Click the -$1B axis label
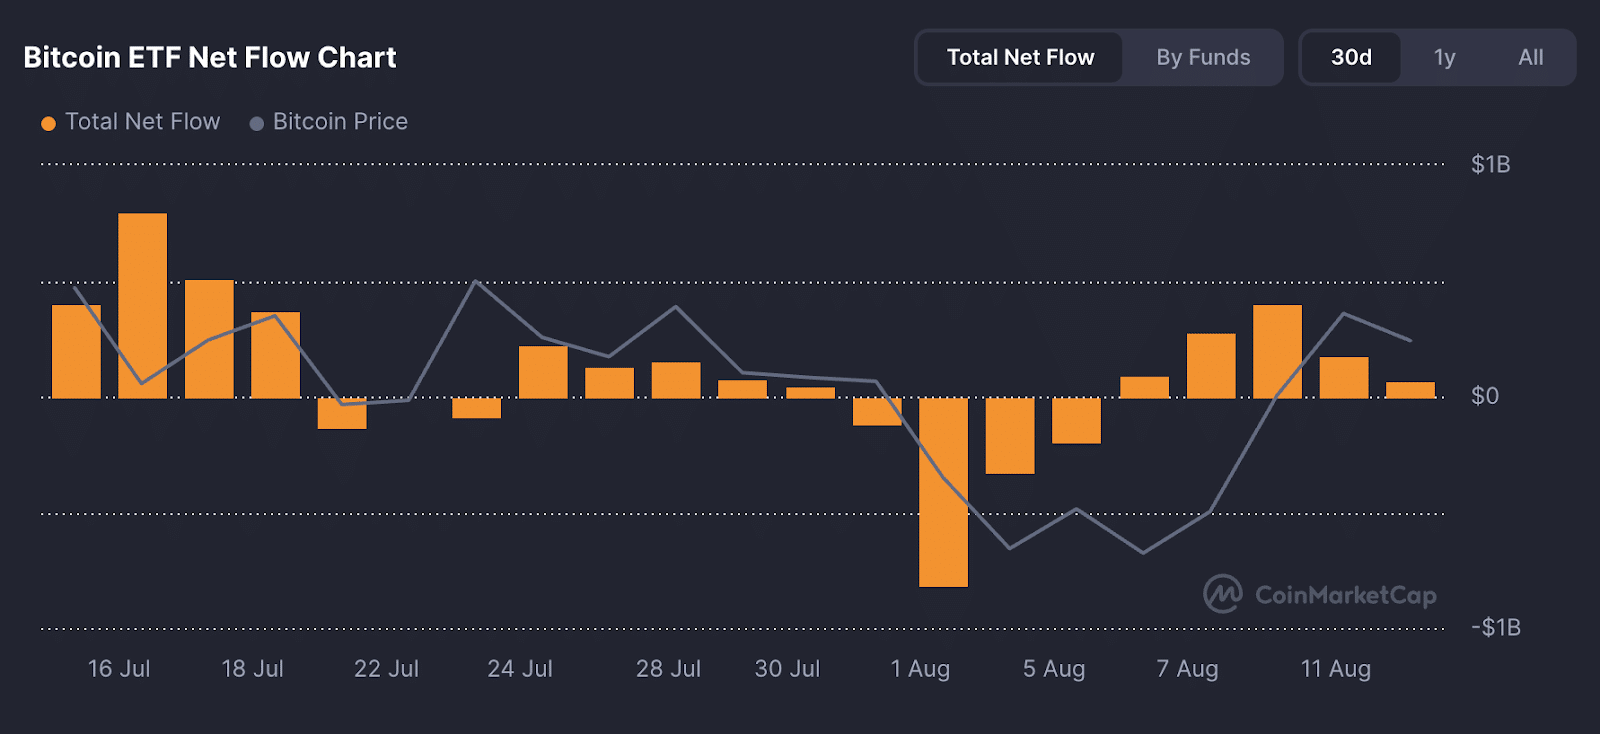Screen dimensions: 1600x734 1497,627
